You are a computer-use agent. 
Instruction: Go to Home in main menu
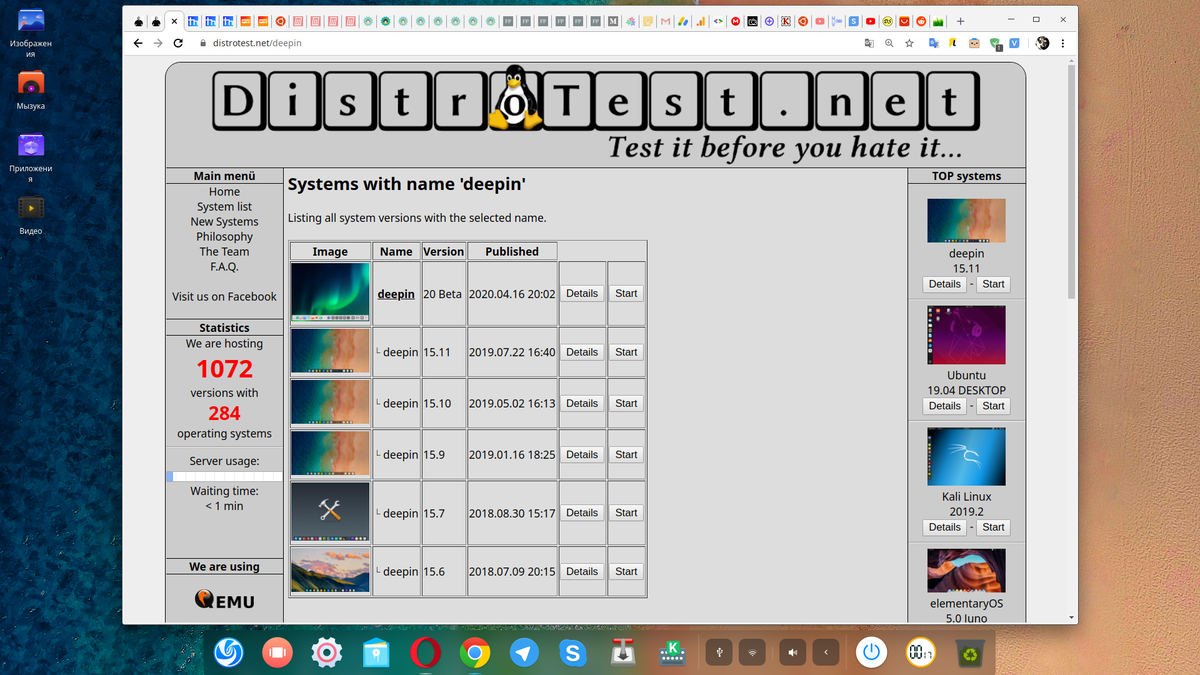[224, 192]
